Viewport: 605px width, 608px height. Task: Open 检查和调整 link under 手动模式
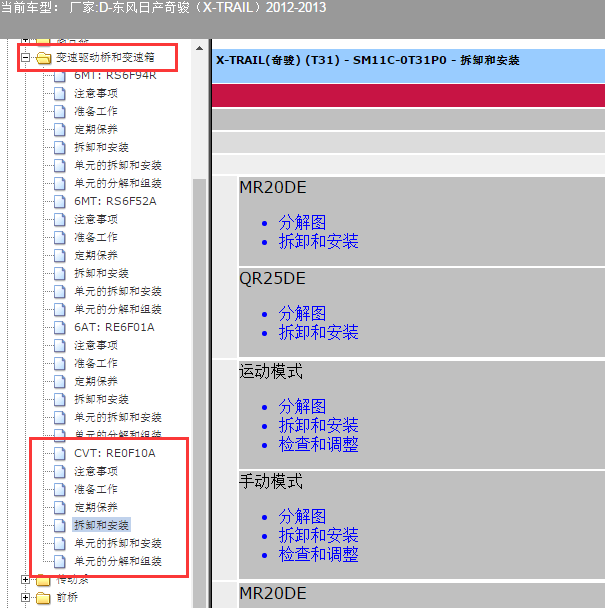tap(318, 554)
